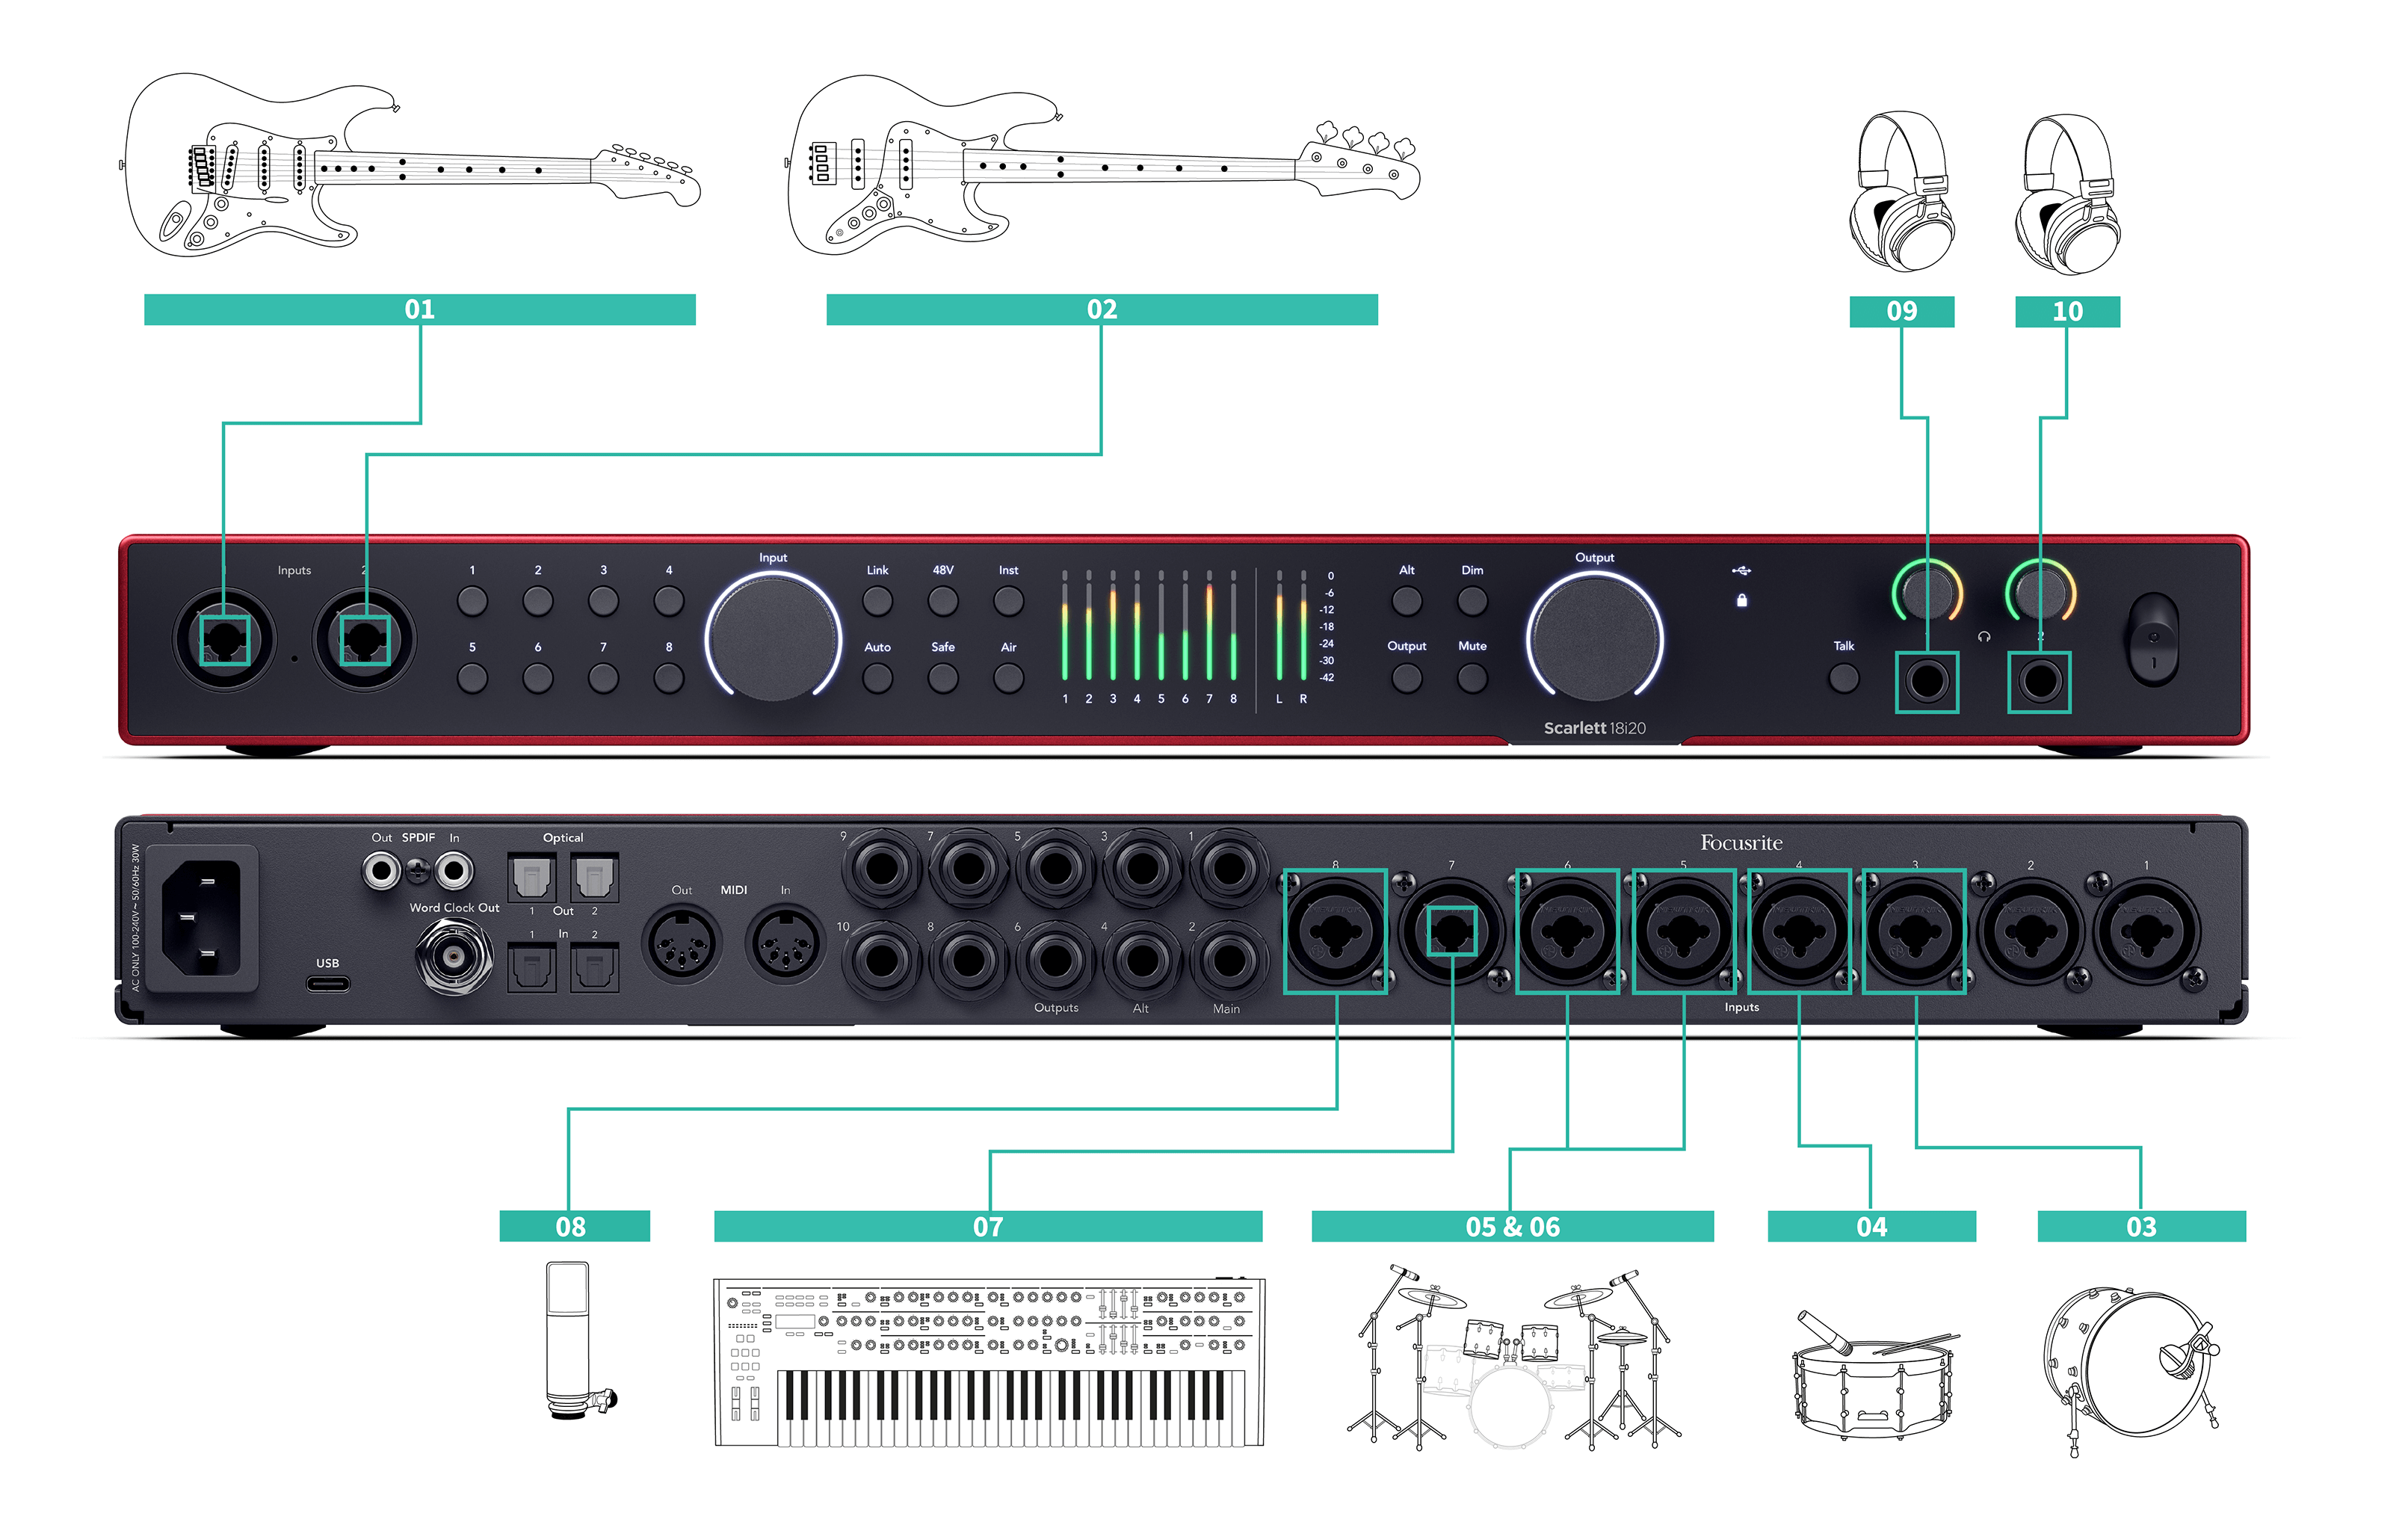
Task: Click the MIDI In DIN socket
Action: click(786, 944)
